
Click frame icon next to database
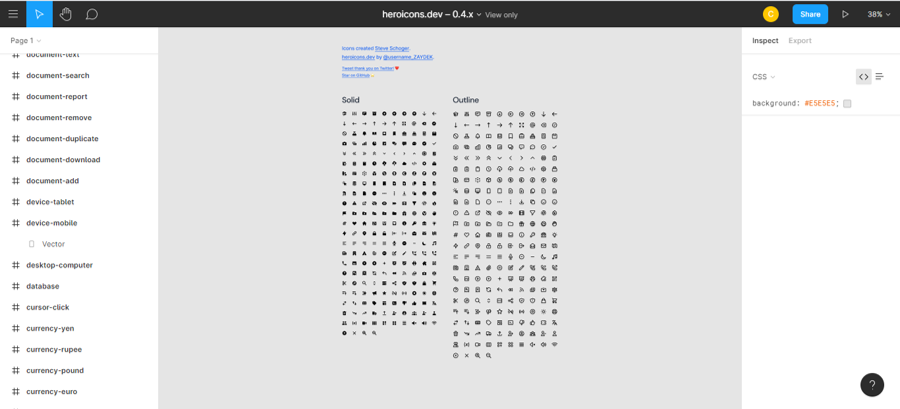[15, 286]
